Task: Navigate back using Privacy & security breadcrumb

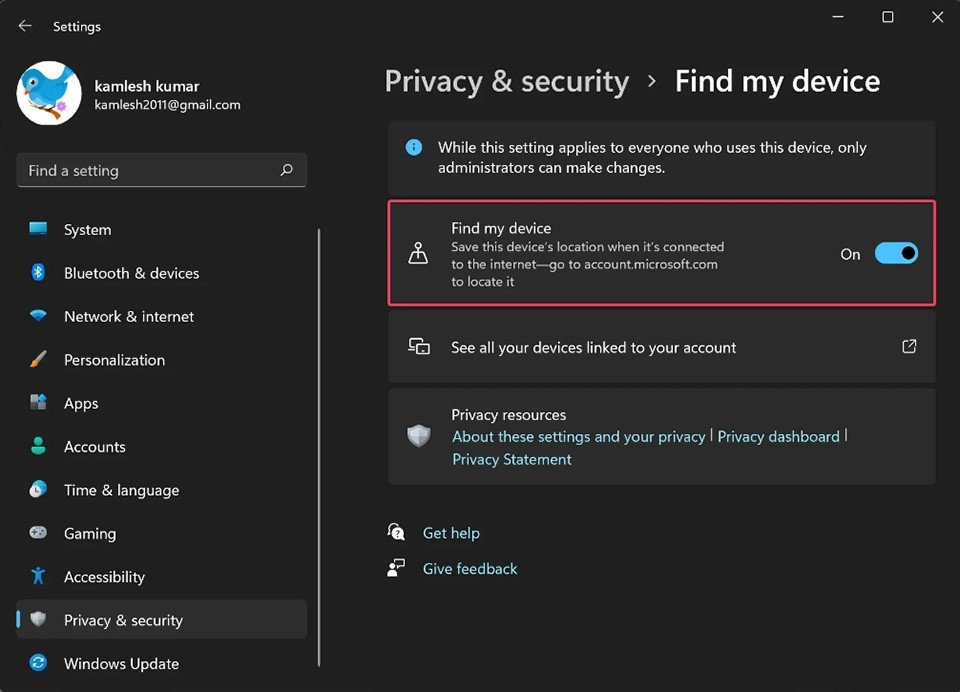Action: (507, 81)
